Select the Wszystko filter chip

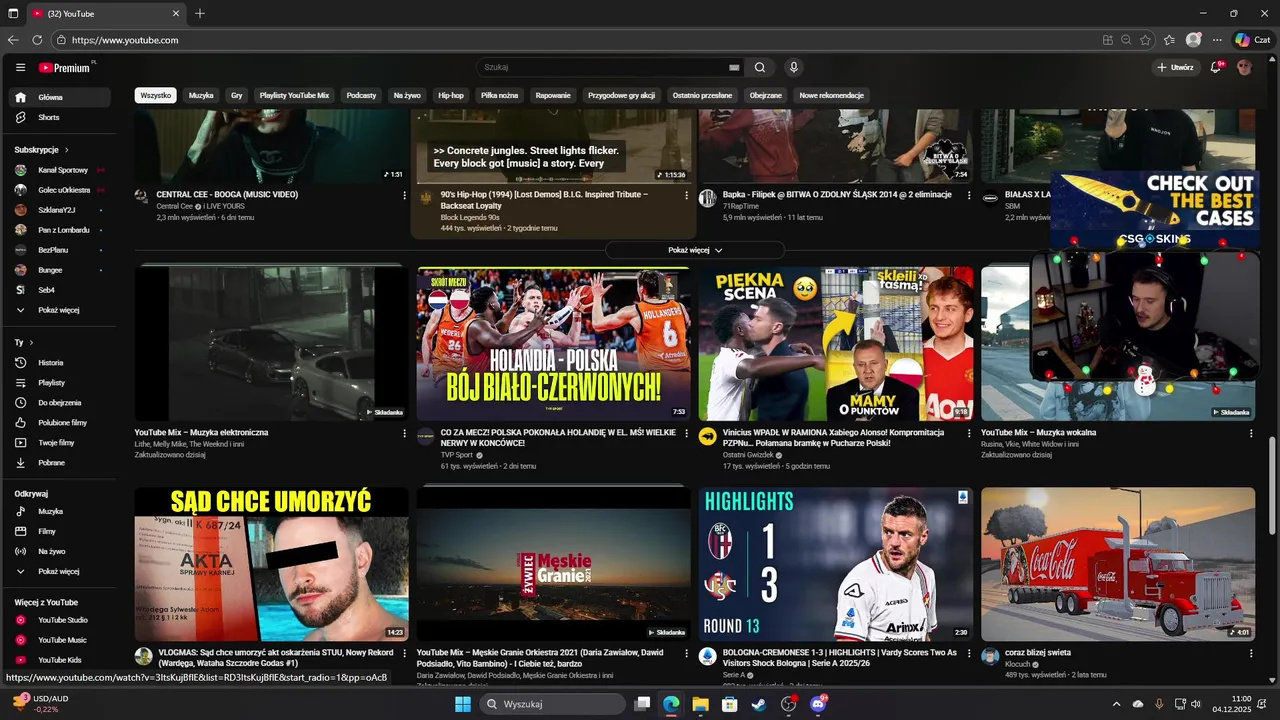click(x=156, y=95)
